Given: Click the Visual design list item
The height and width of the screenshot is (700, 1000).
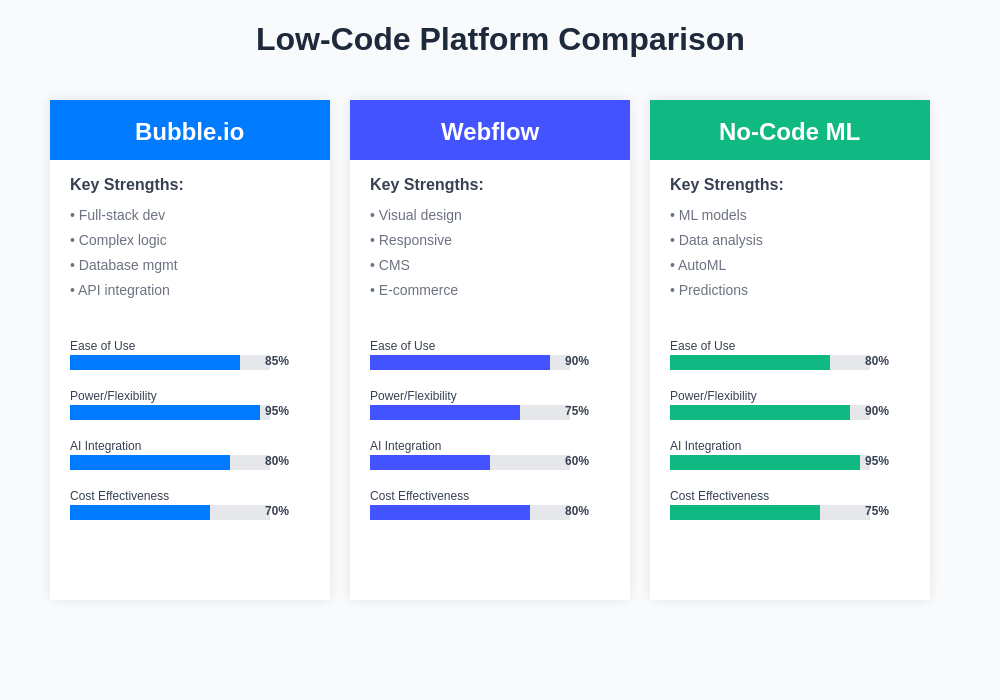Looking at the screenshot, I should (x=416, y=215).
